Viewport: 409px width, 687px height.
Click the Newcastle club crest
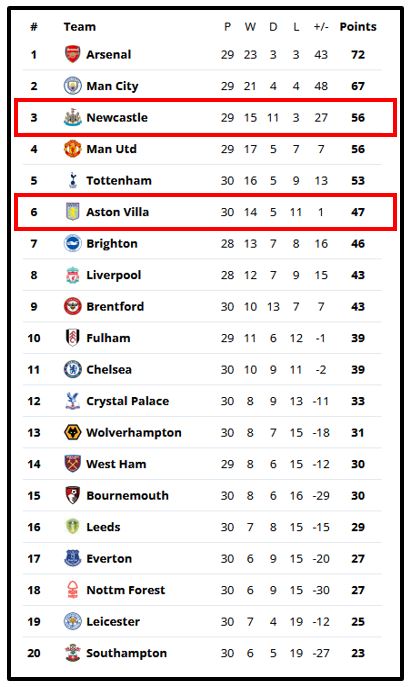(73, 117)
